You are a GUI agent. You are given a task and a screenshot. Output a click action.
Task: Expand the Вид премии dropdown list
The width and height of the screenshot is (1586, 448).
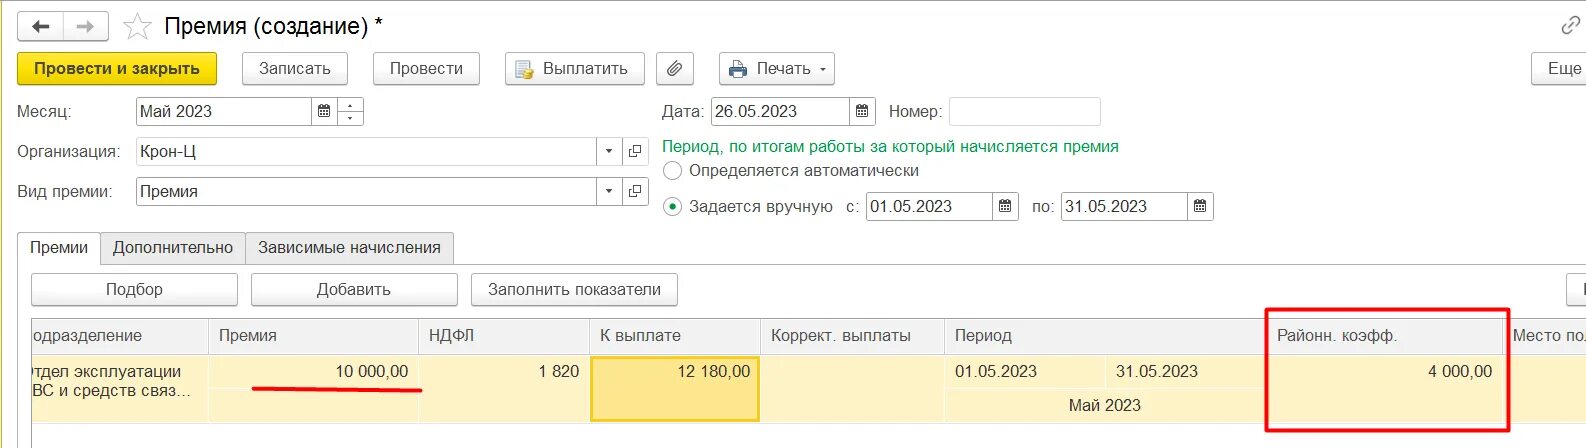[x=609, y=192]
